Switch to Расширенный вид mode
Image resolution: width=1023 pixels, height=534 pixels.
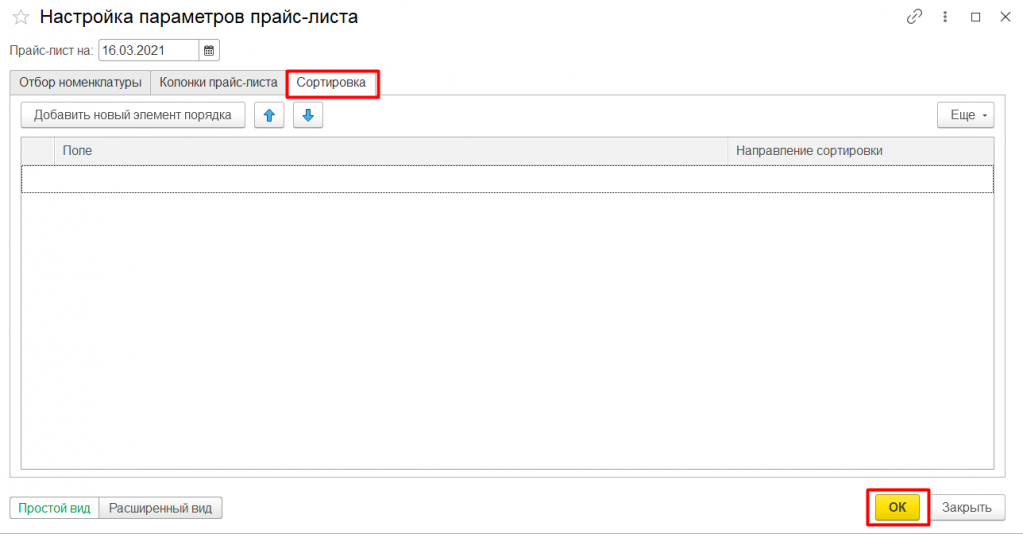(160, 508)
